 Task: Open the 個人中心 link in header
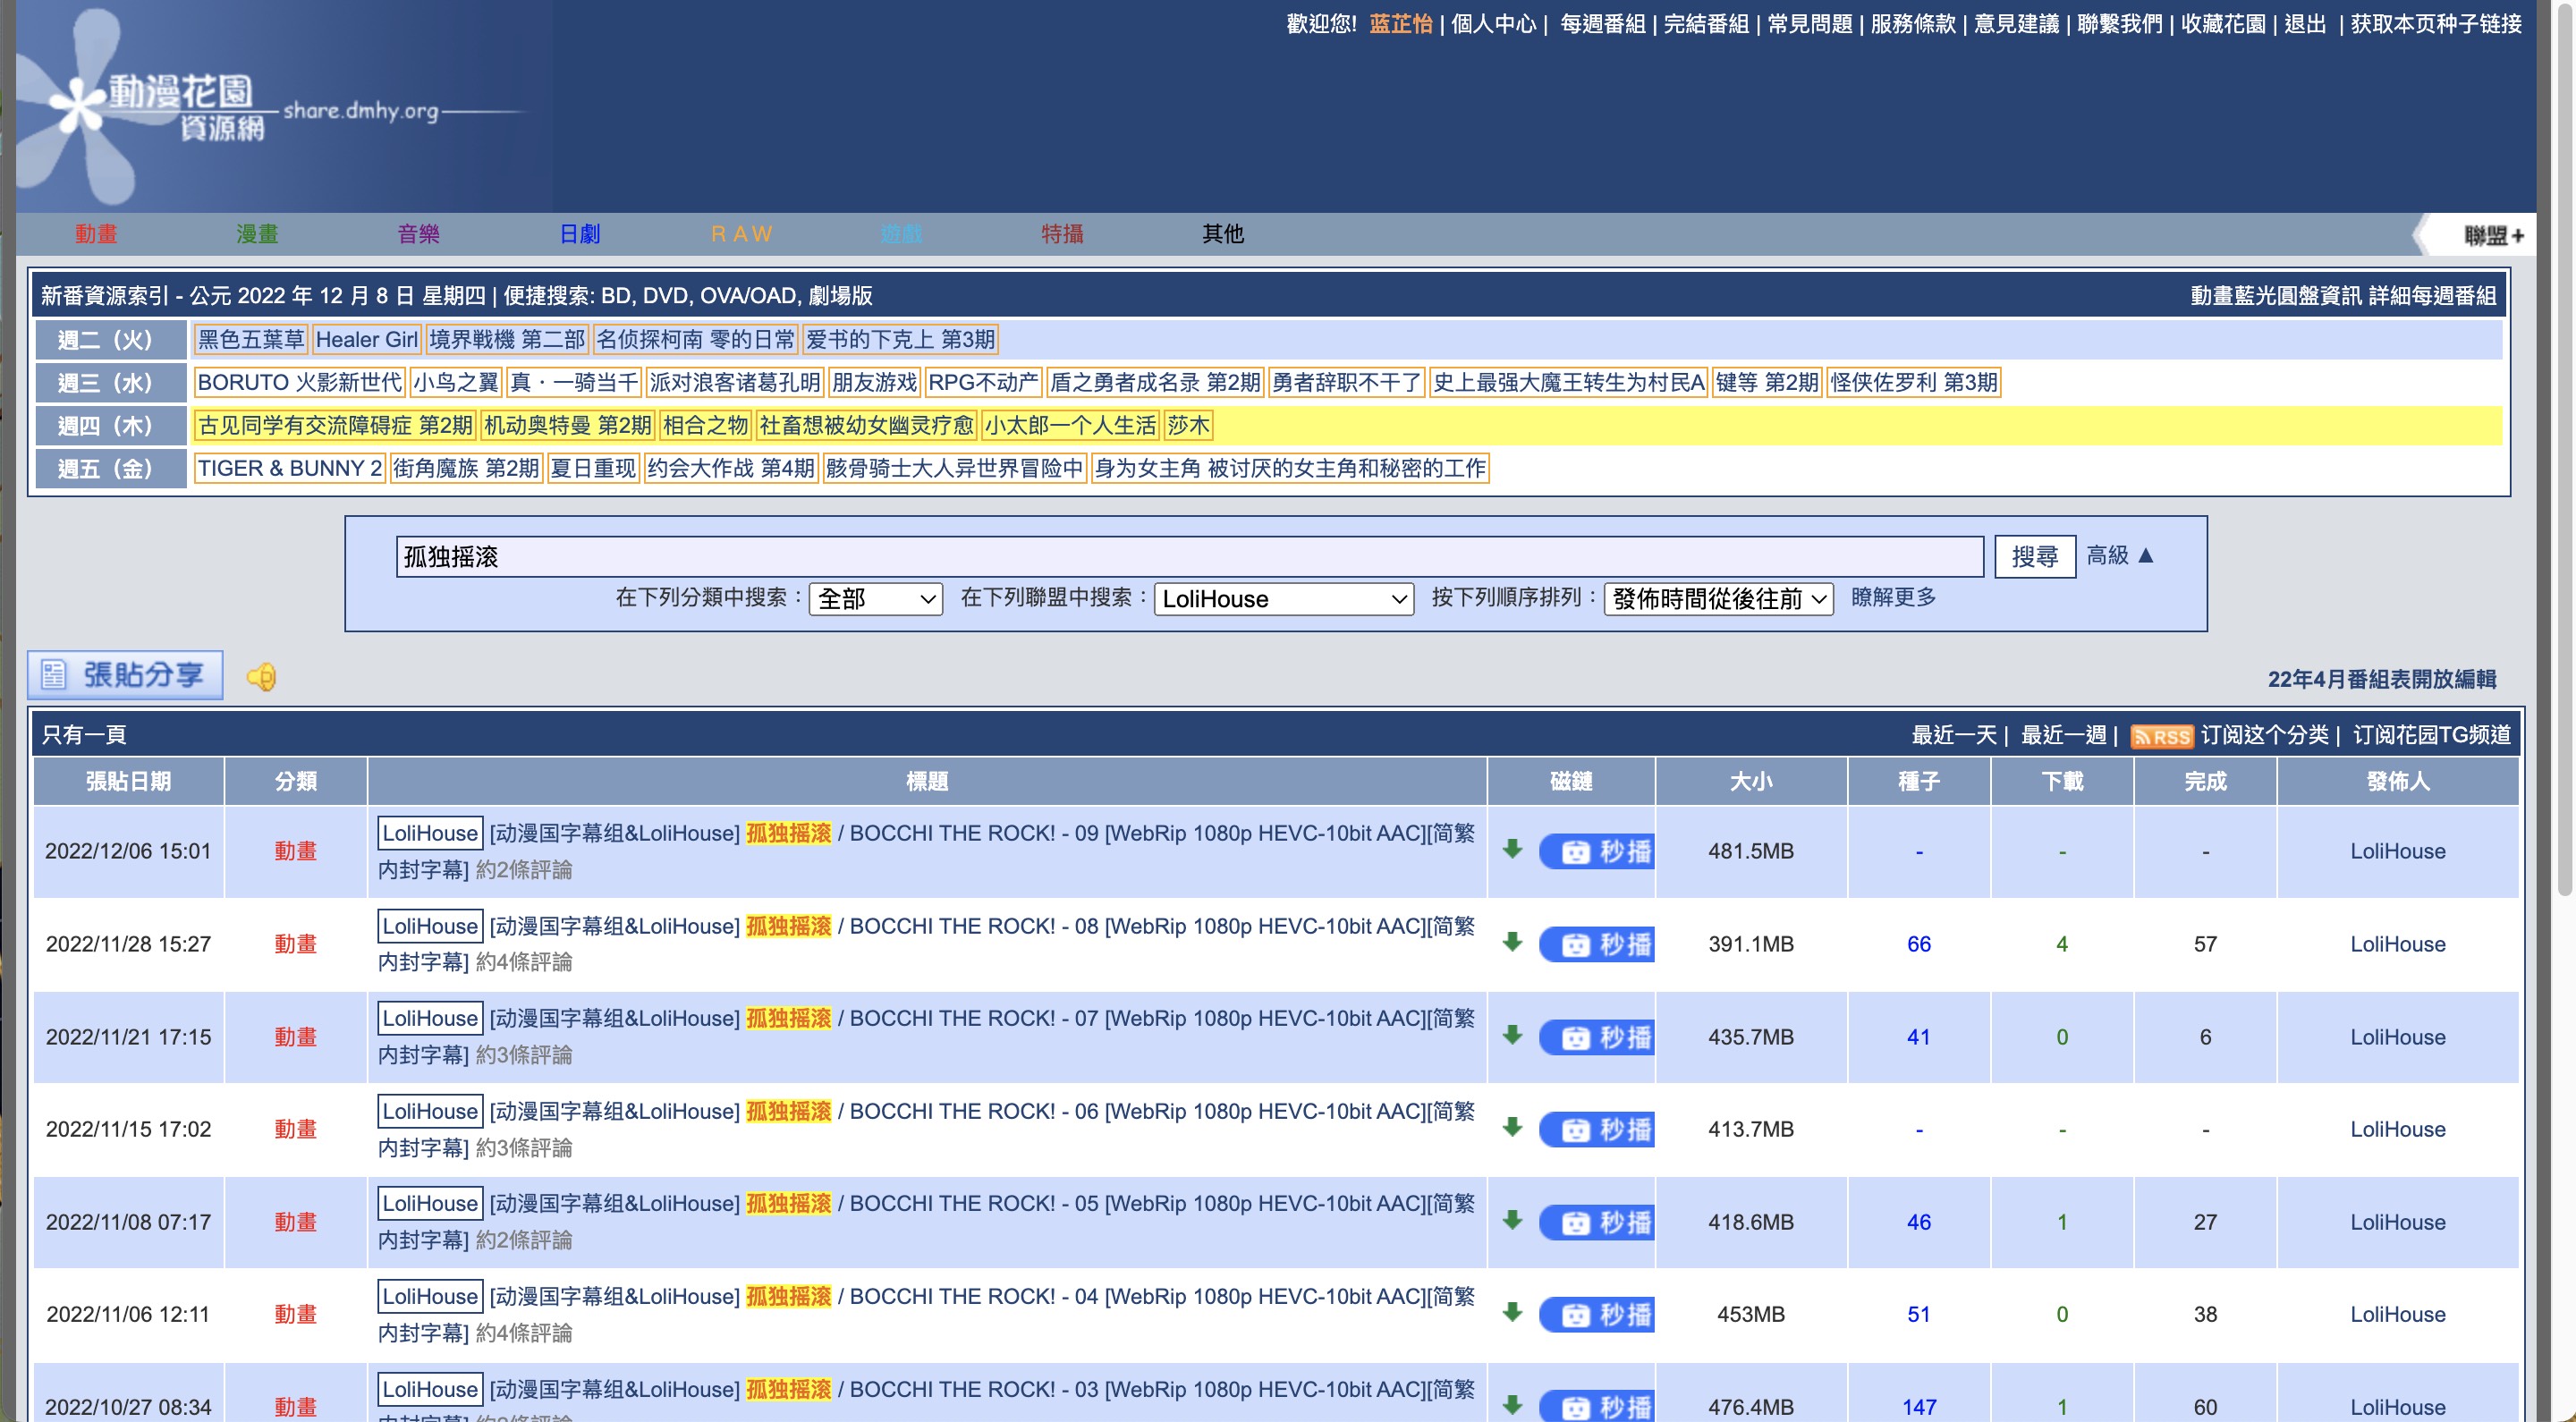[1493, 24]
